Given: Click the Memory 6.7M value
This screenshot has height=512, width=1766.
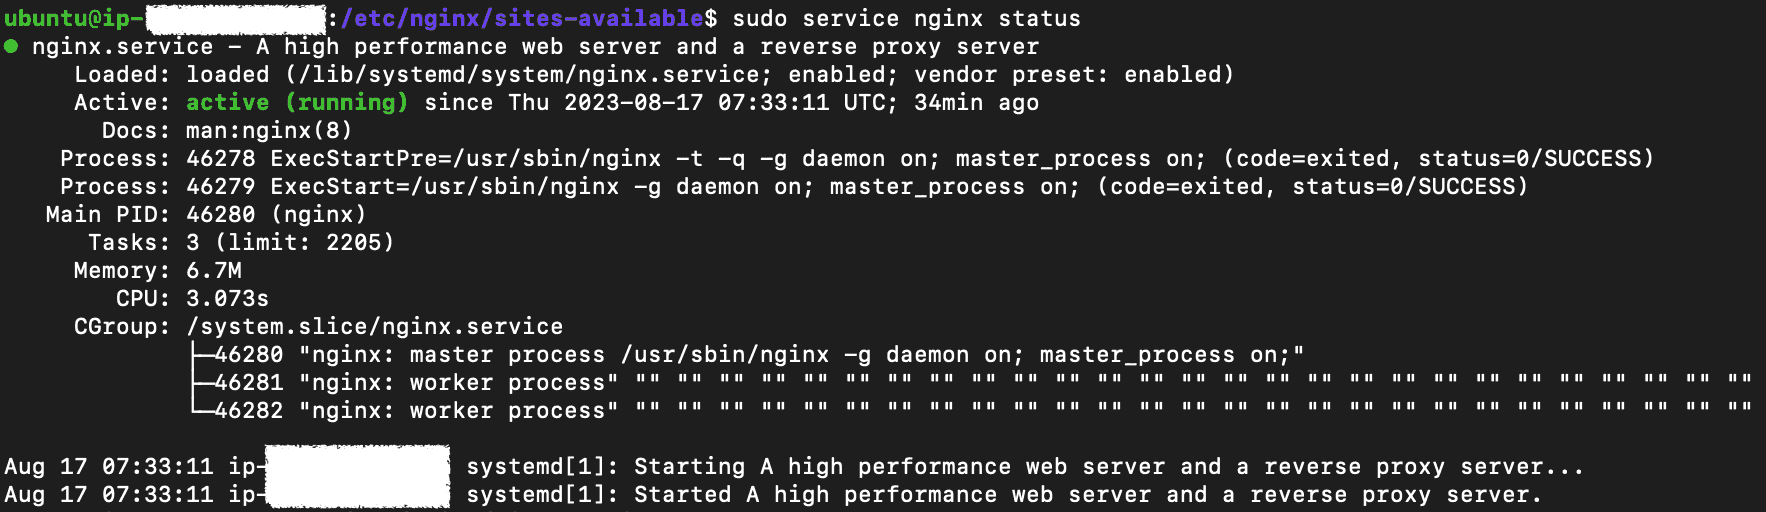Looking at the screenshot, I should 214,270.
